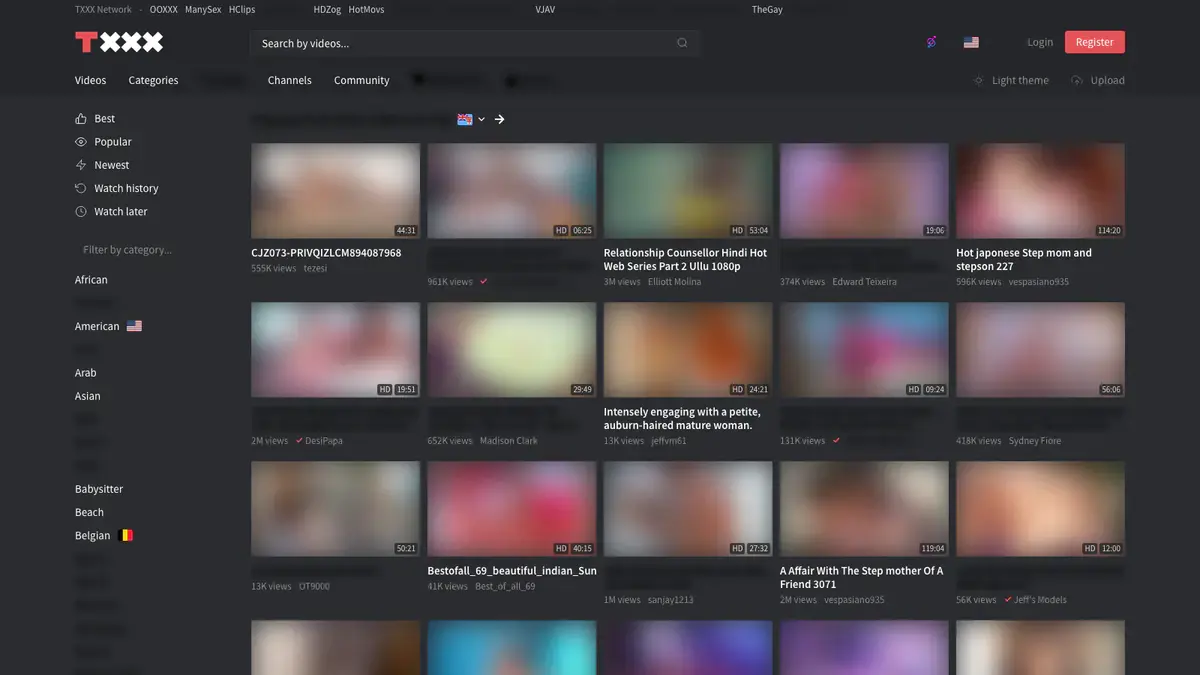Click the Register button
1200x675 pixels.
[1094, 42]
